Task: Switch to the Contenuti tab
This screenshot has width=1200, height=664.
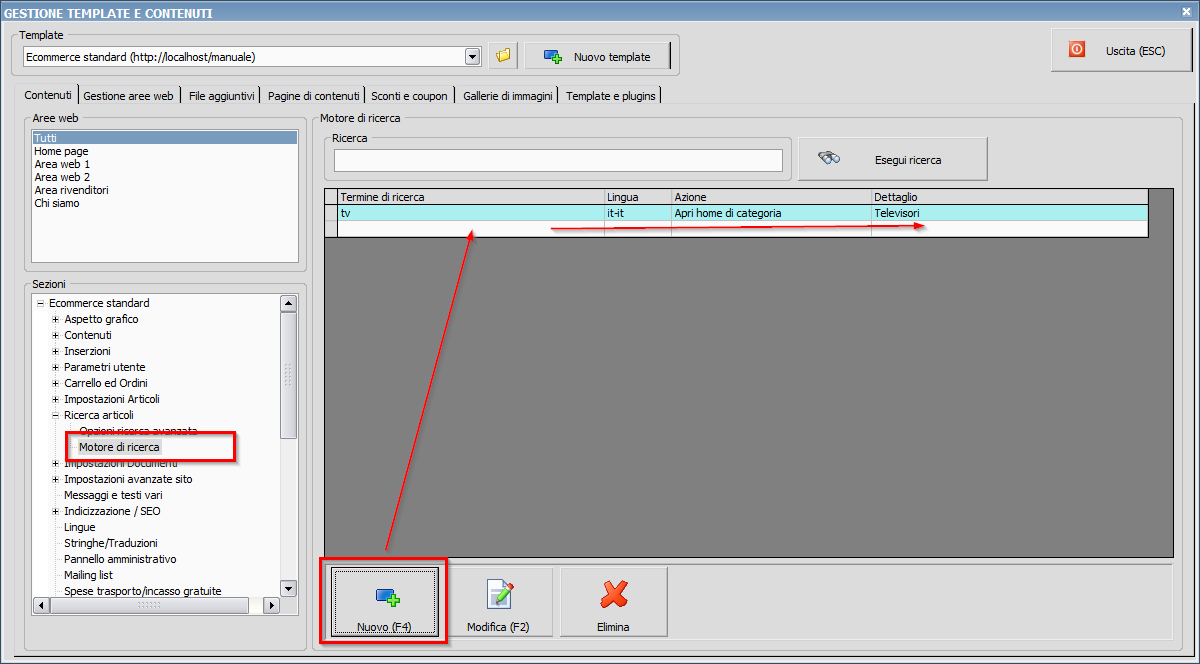Action: (x=49, y=95)
